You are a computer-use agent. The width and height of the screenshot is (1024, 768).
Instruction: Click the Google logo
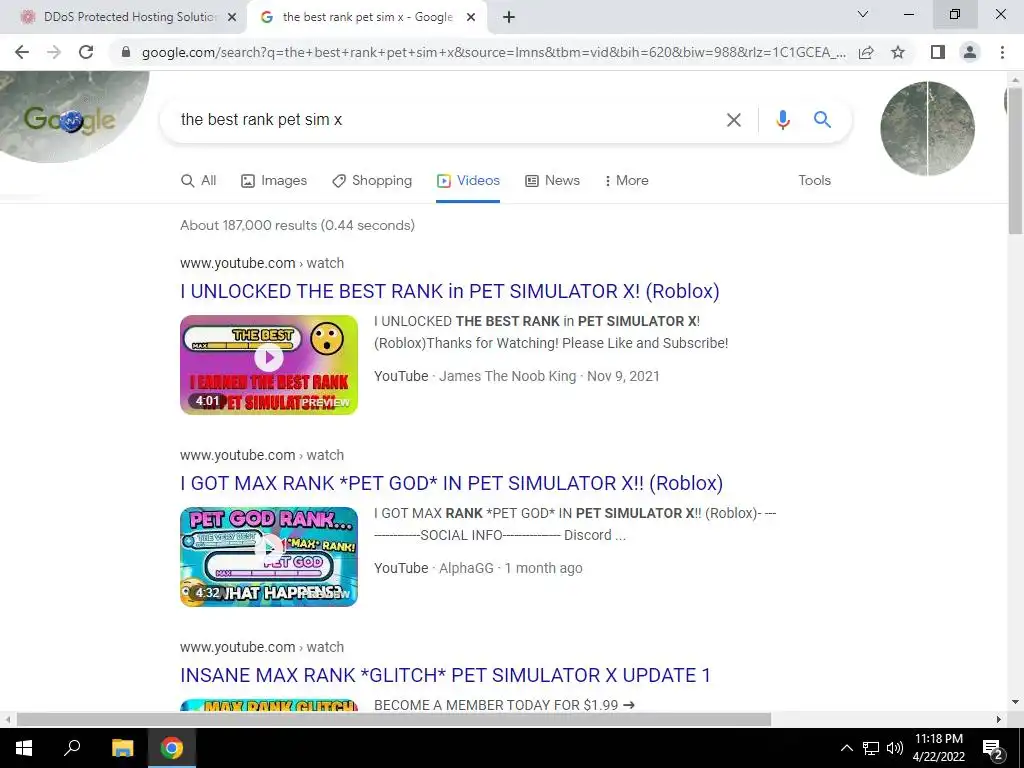pyautogui.click(x=69, y=119)
